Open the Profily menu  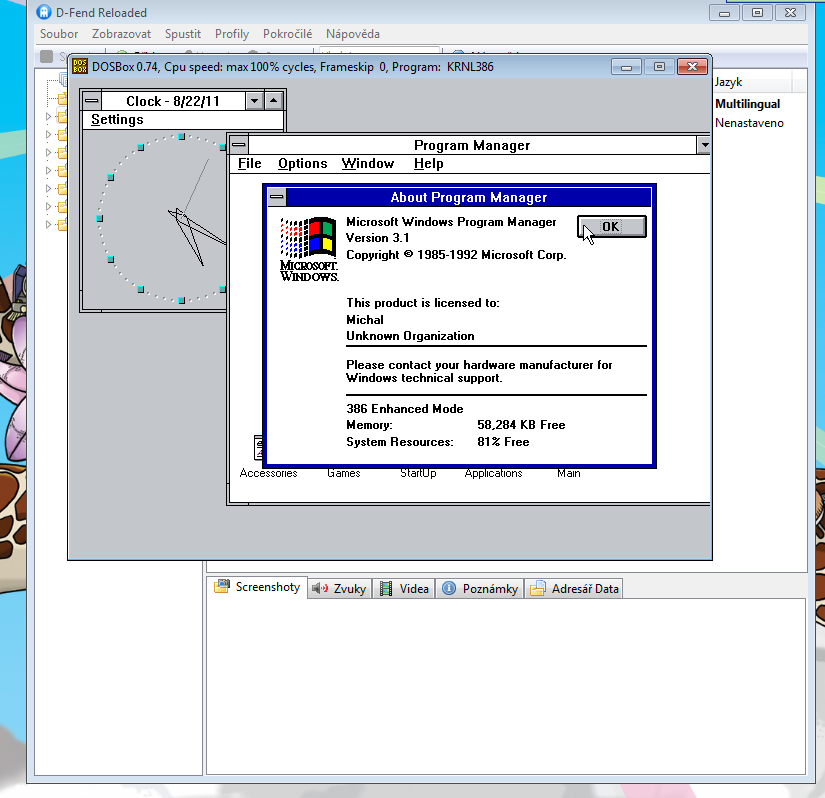[232, 34]
